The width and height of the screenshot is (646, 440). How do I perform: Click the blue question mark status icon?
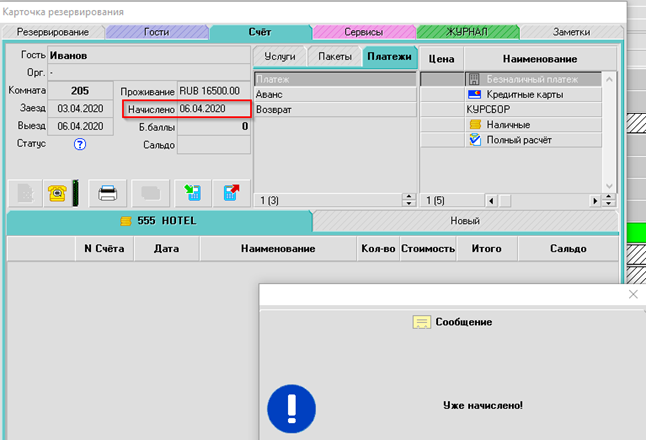pos(80,144)
